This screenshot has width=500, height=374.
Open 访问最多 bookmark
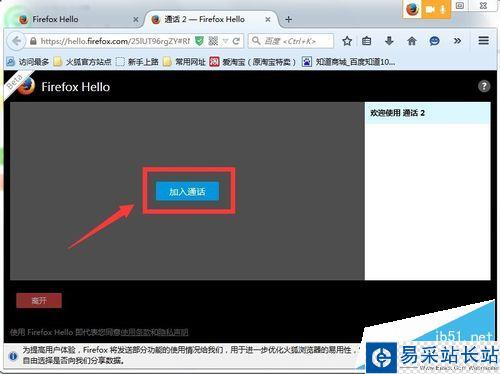click(28, 62)
